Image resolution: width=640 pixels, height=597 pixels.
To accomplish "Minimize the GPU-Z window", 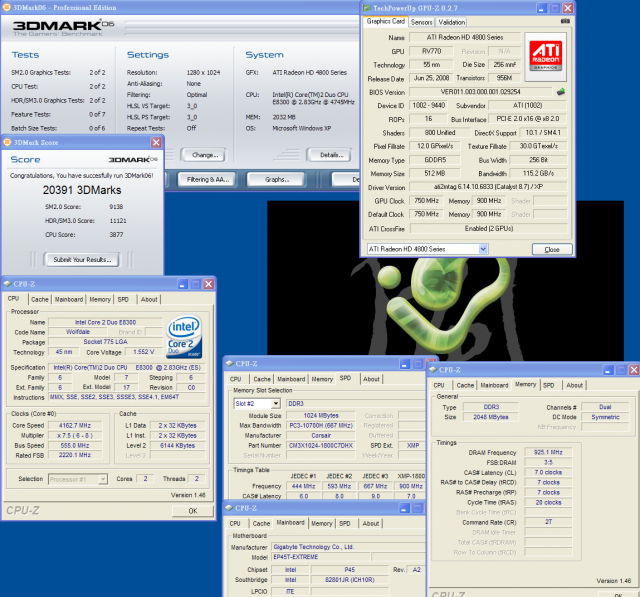I will (542, 8).
